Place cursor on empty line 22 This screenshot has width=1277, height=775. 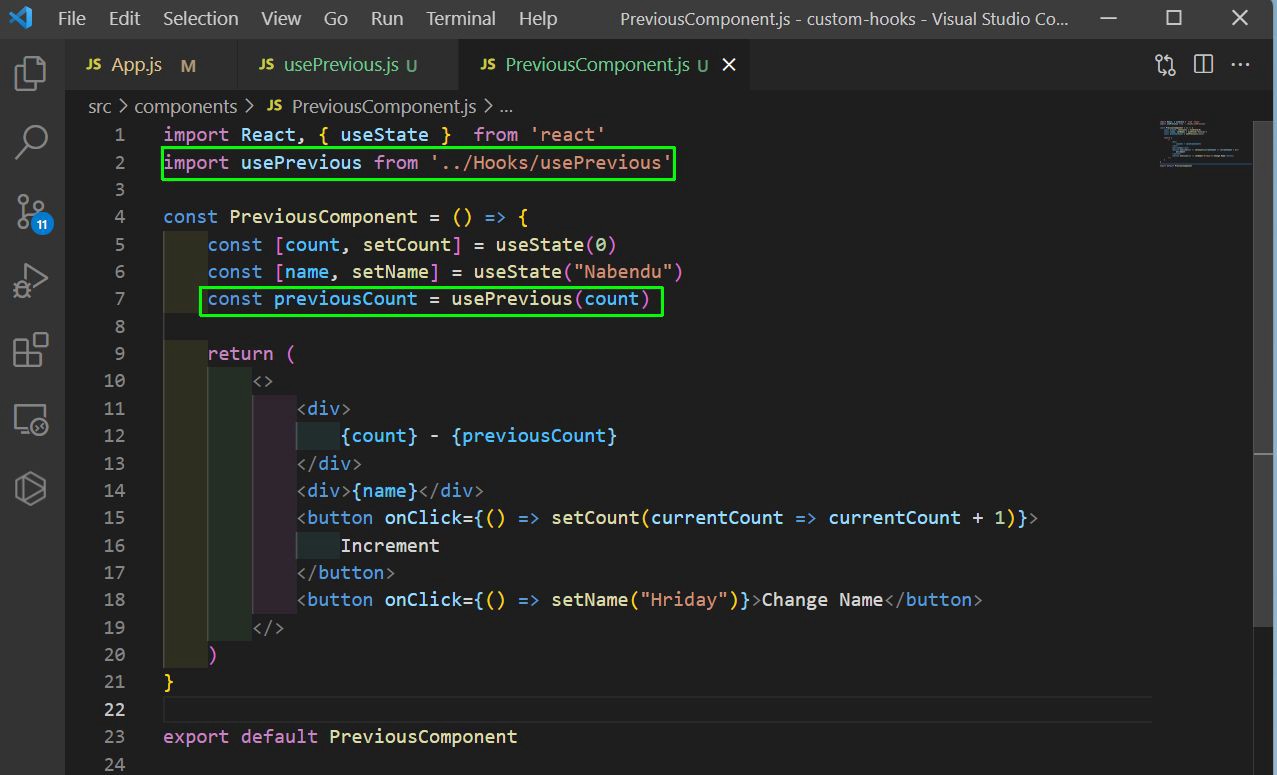[x=657, y=709]
